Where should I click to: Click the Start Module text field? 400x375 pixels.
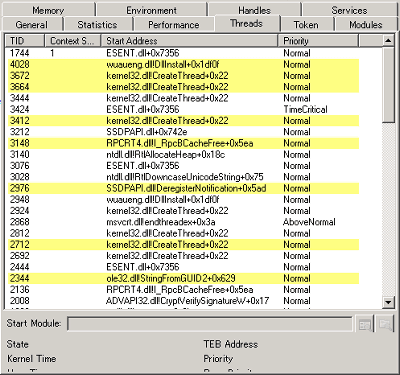[210, 324]
